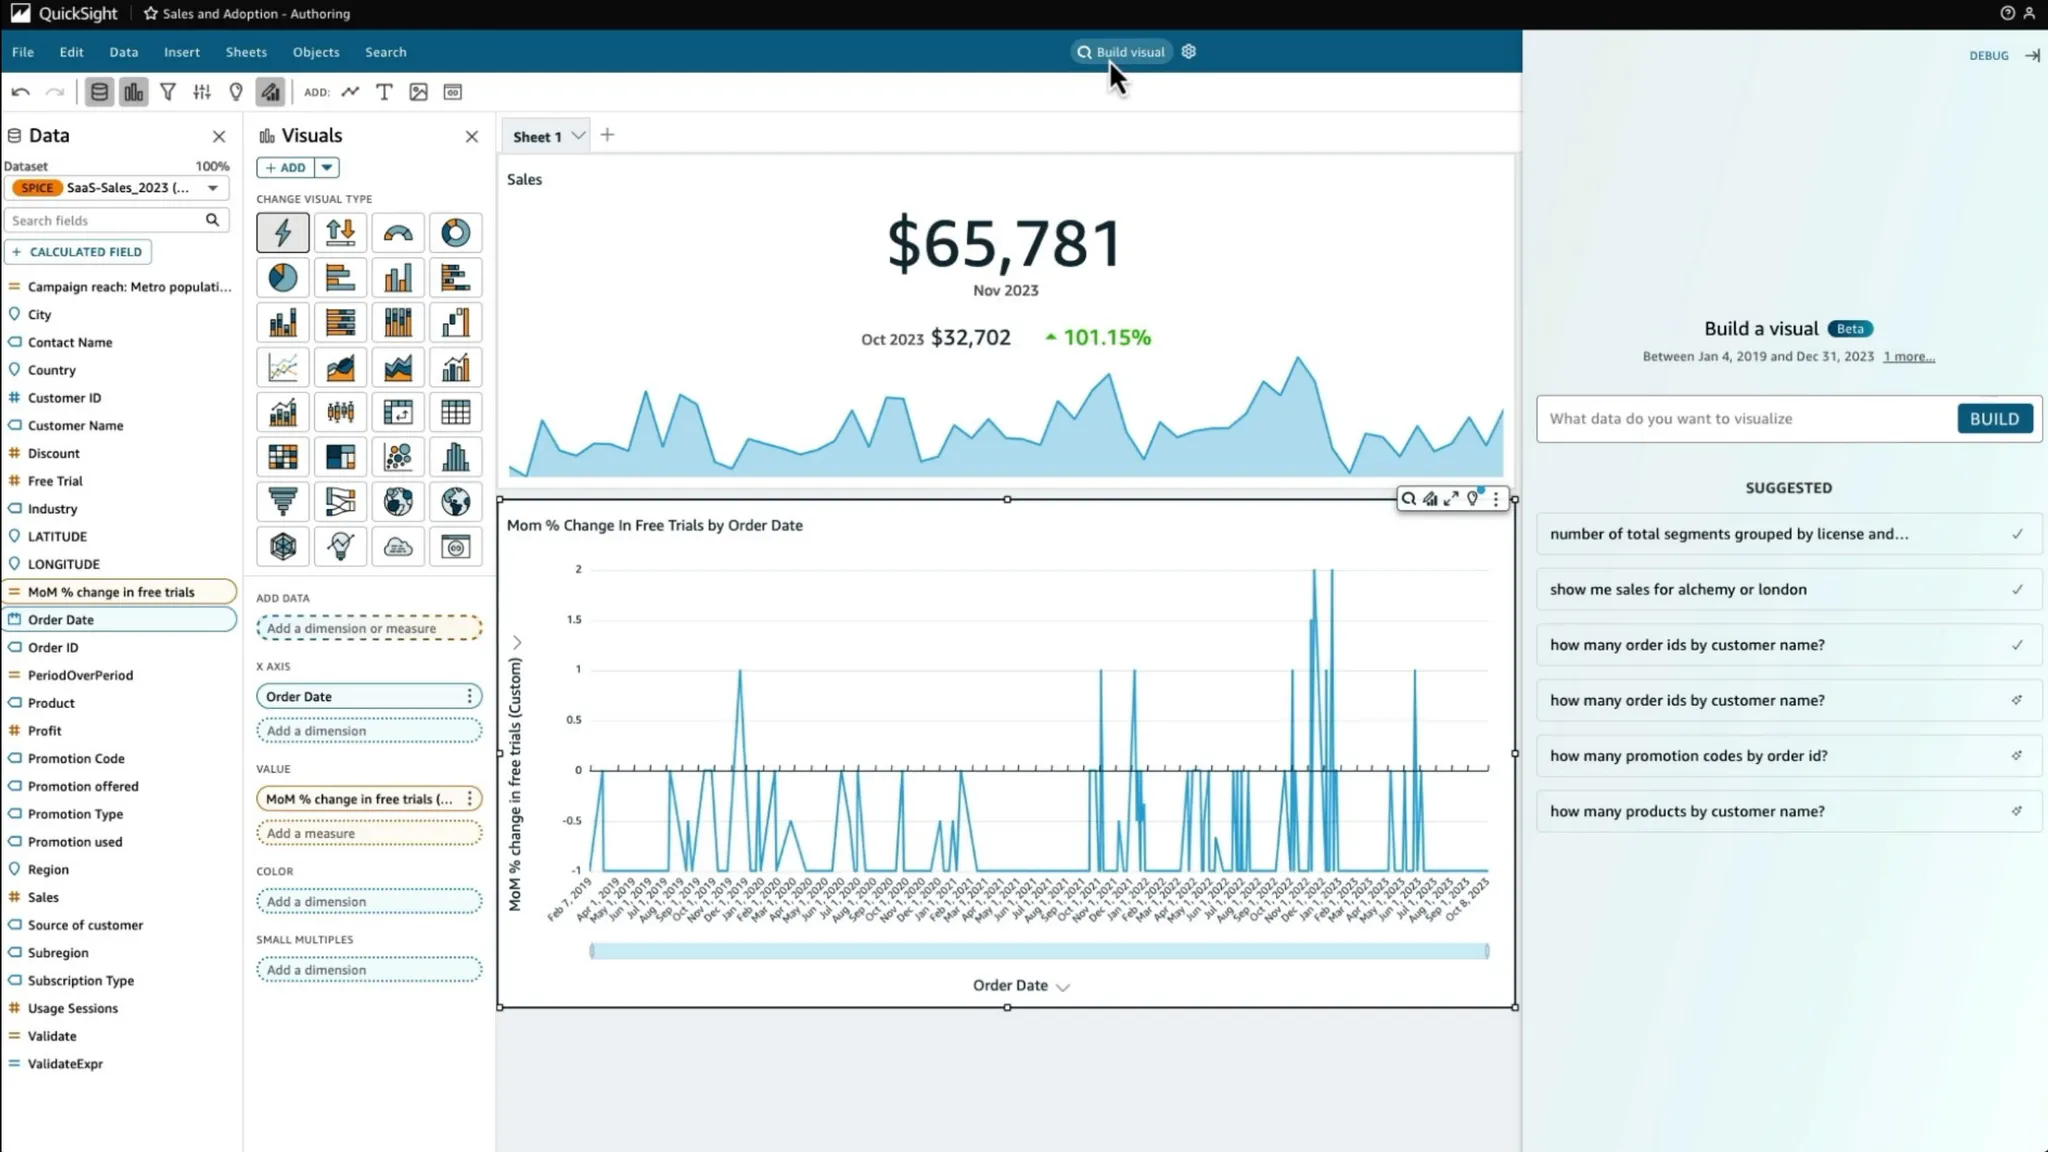
Task: Click the Calculated Field button
Action: point(78,252)
